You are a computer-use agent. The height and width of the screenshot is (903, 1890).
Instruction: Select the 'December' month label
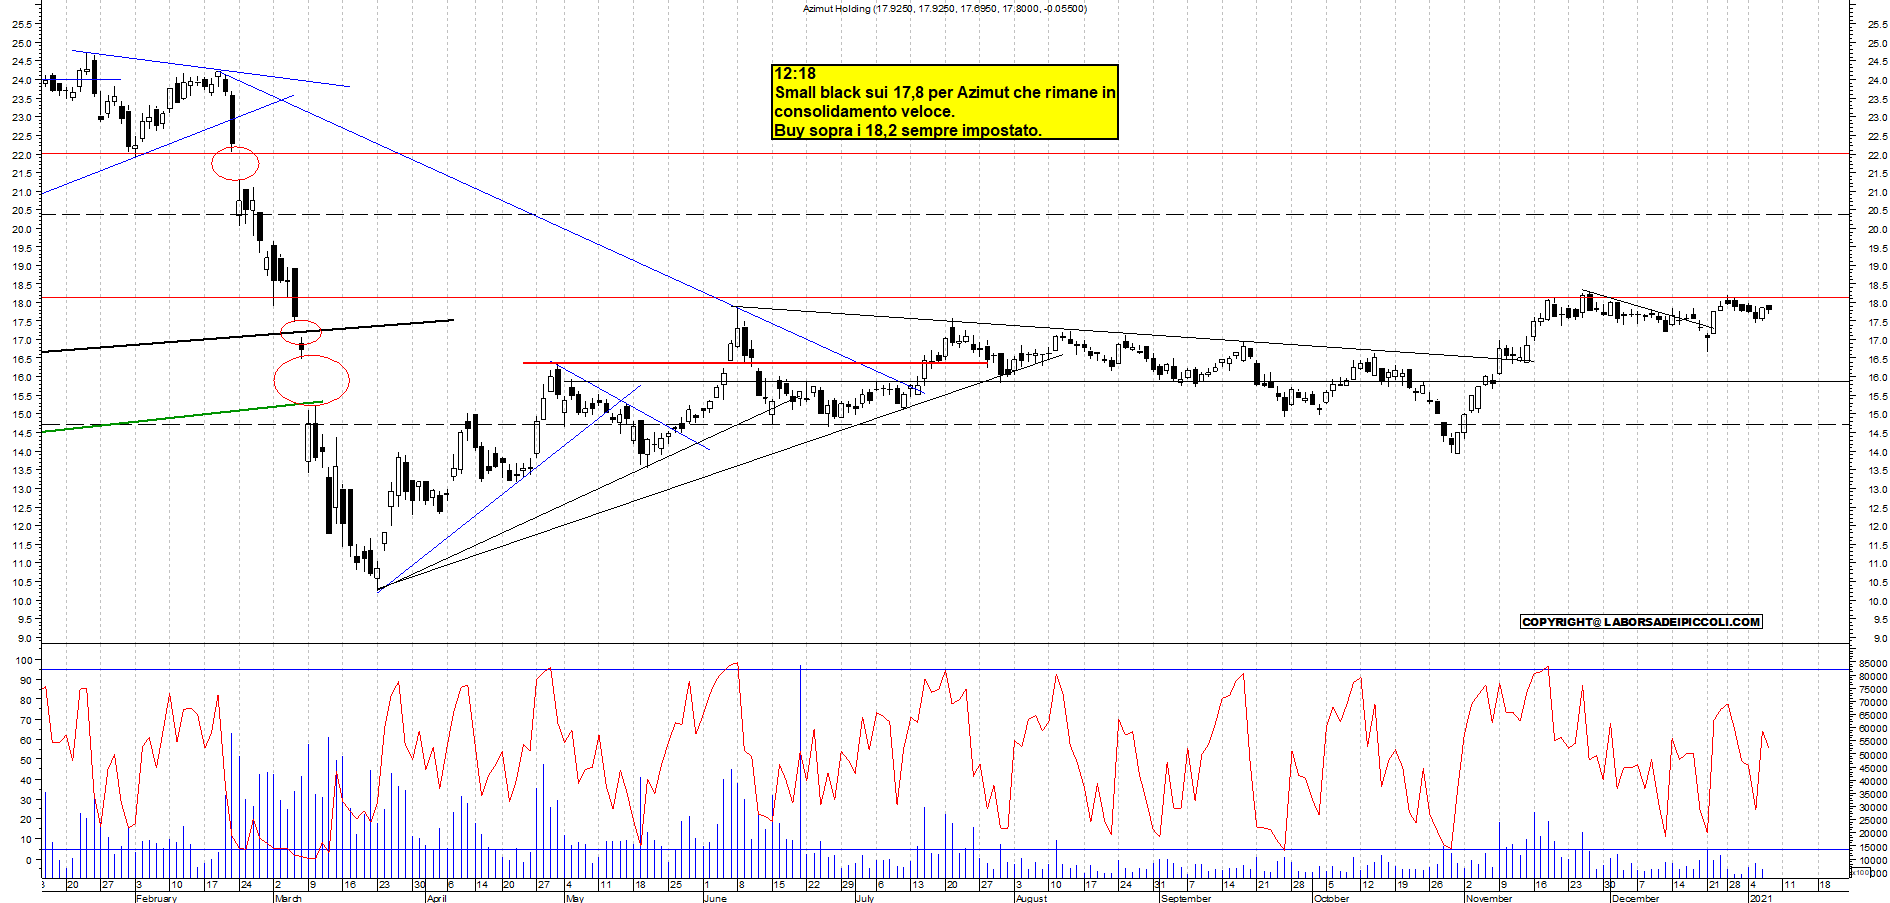coord(1635,898)
